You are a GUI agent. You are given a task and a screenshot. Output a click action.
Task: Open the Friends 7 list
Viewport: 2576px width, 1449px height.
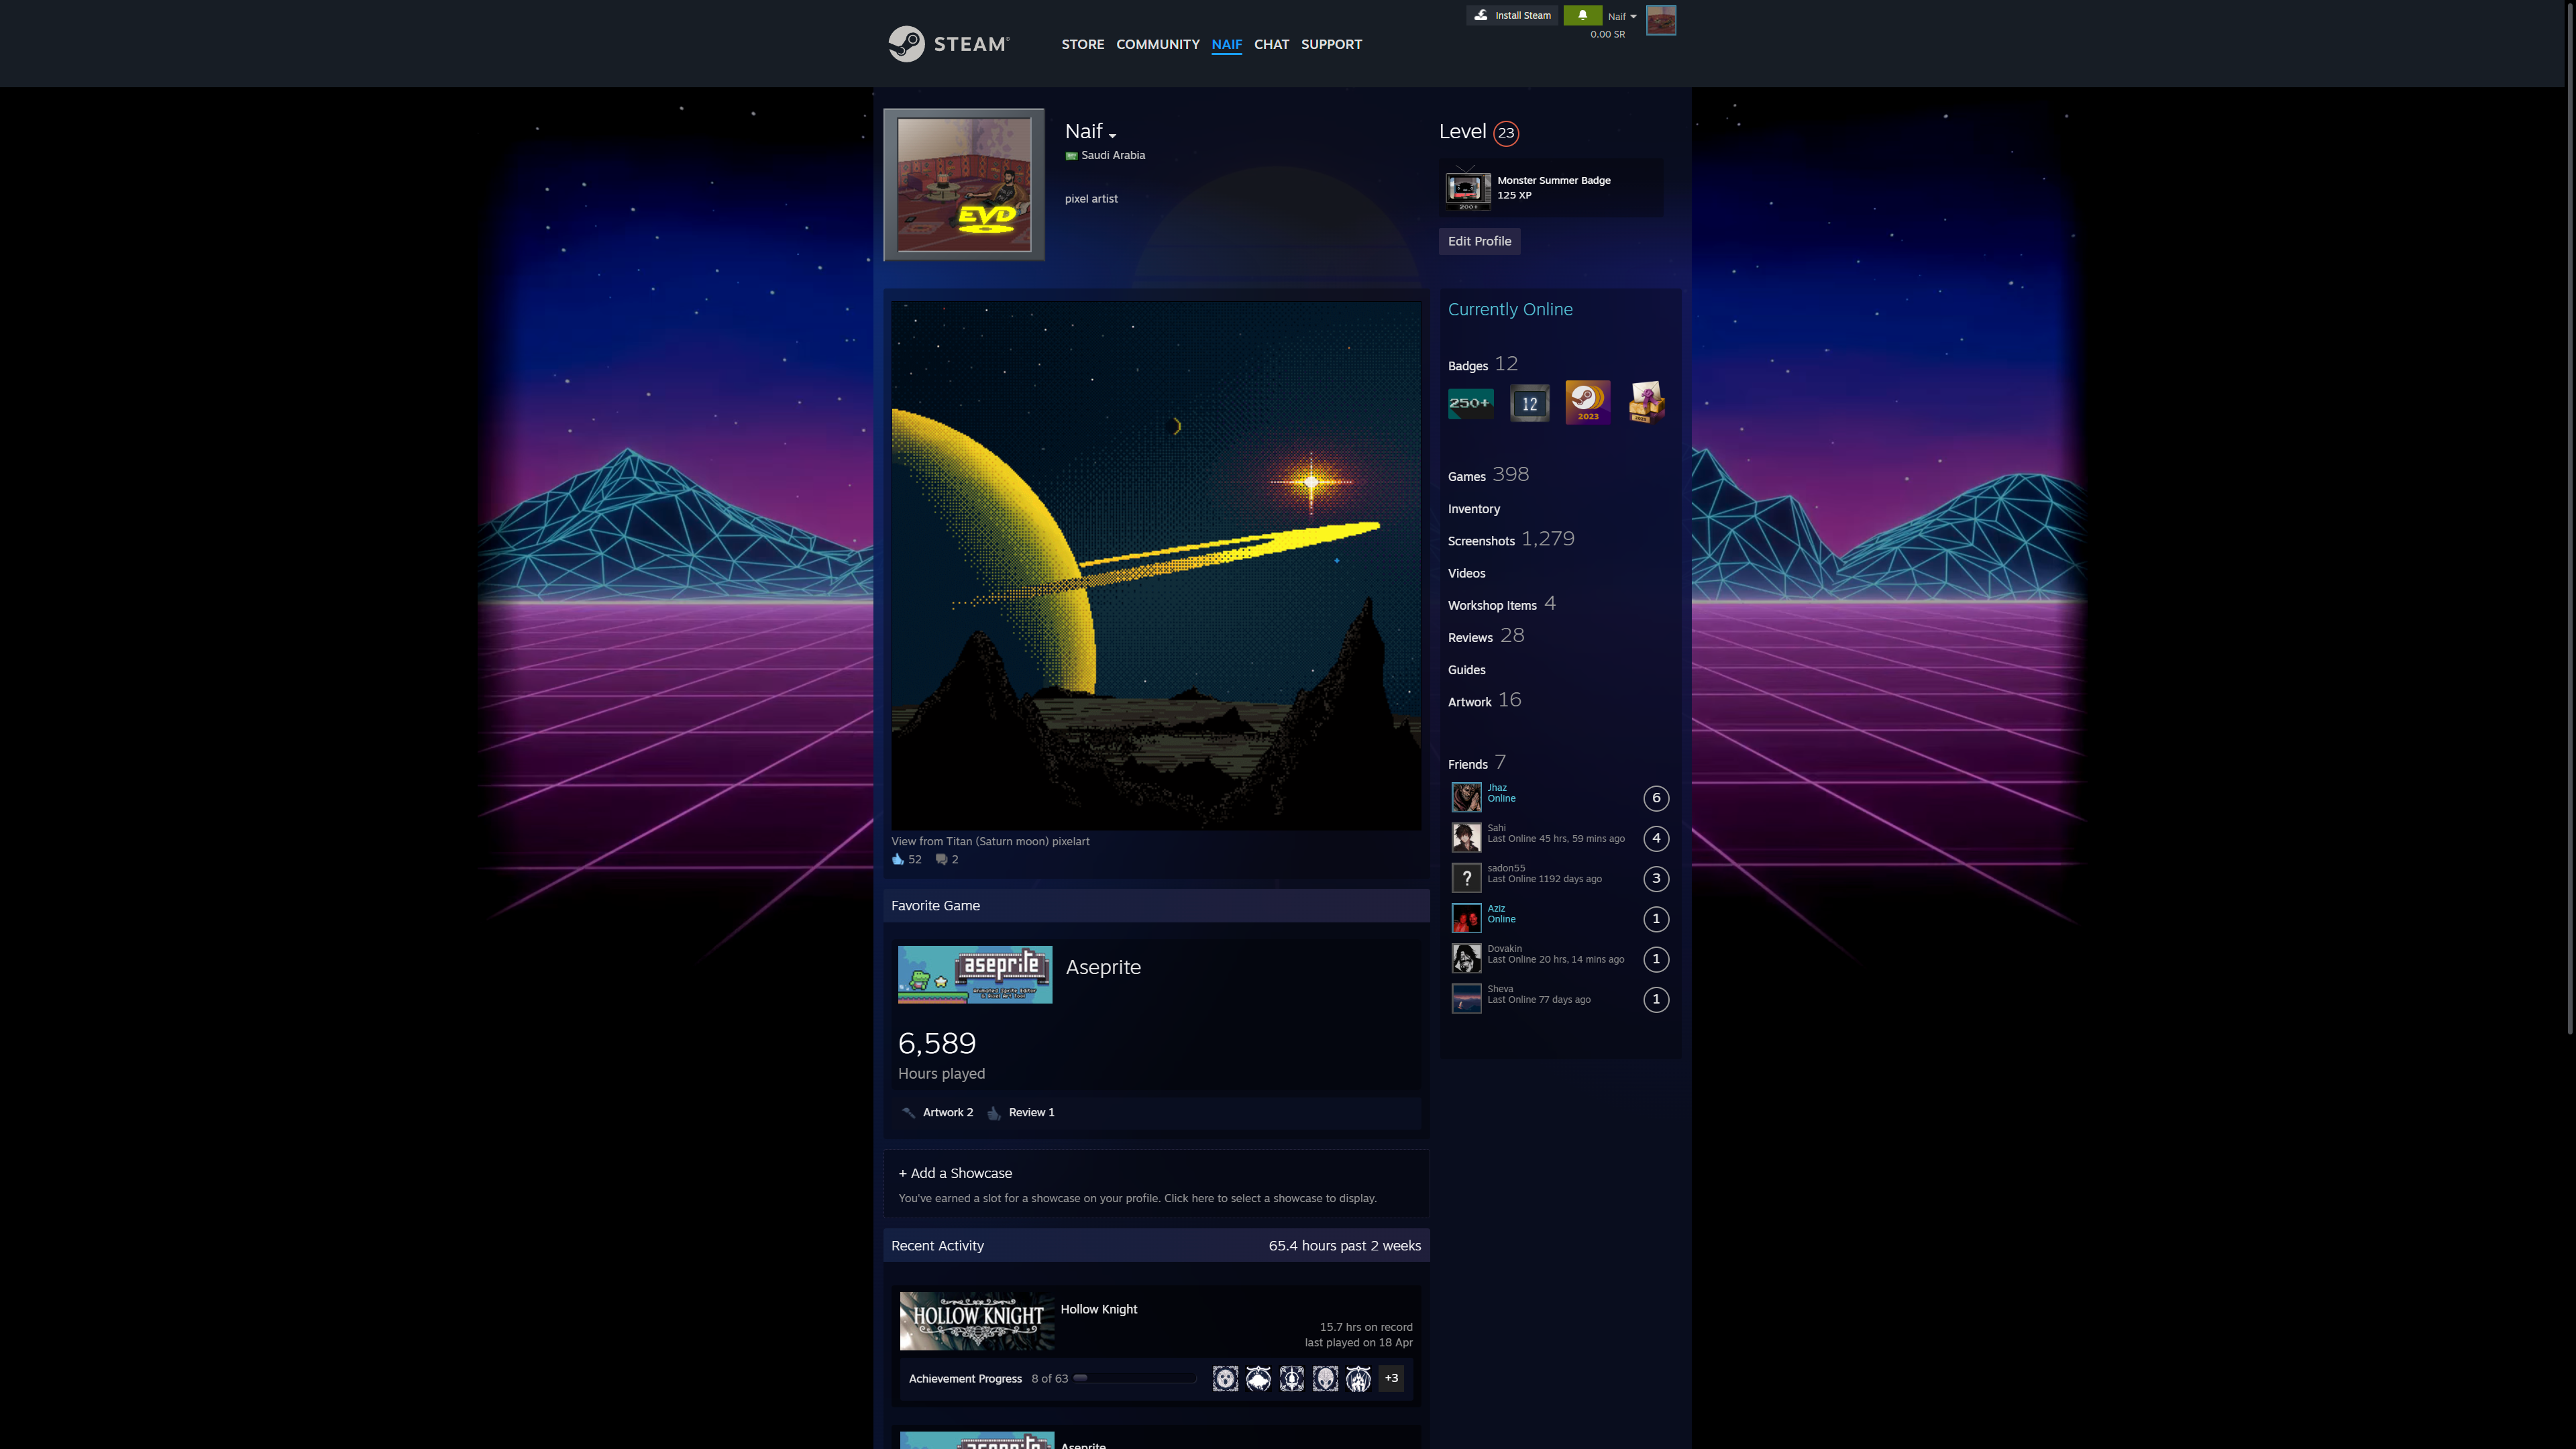click(1477, 763)
